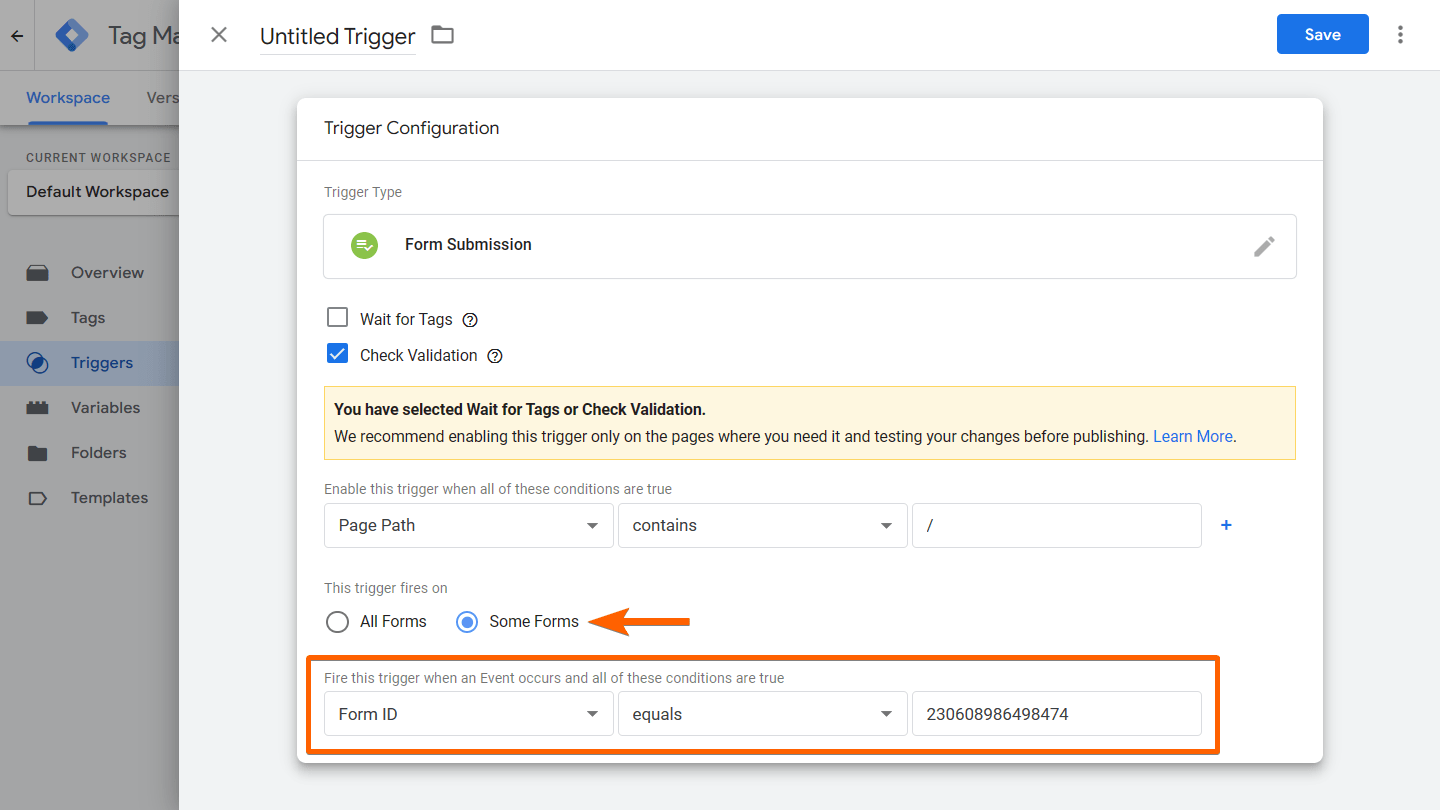Click the folder icon beside Untitled Trigger

click(x=442, y=35)
